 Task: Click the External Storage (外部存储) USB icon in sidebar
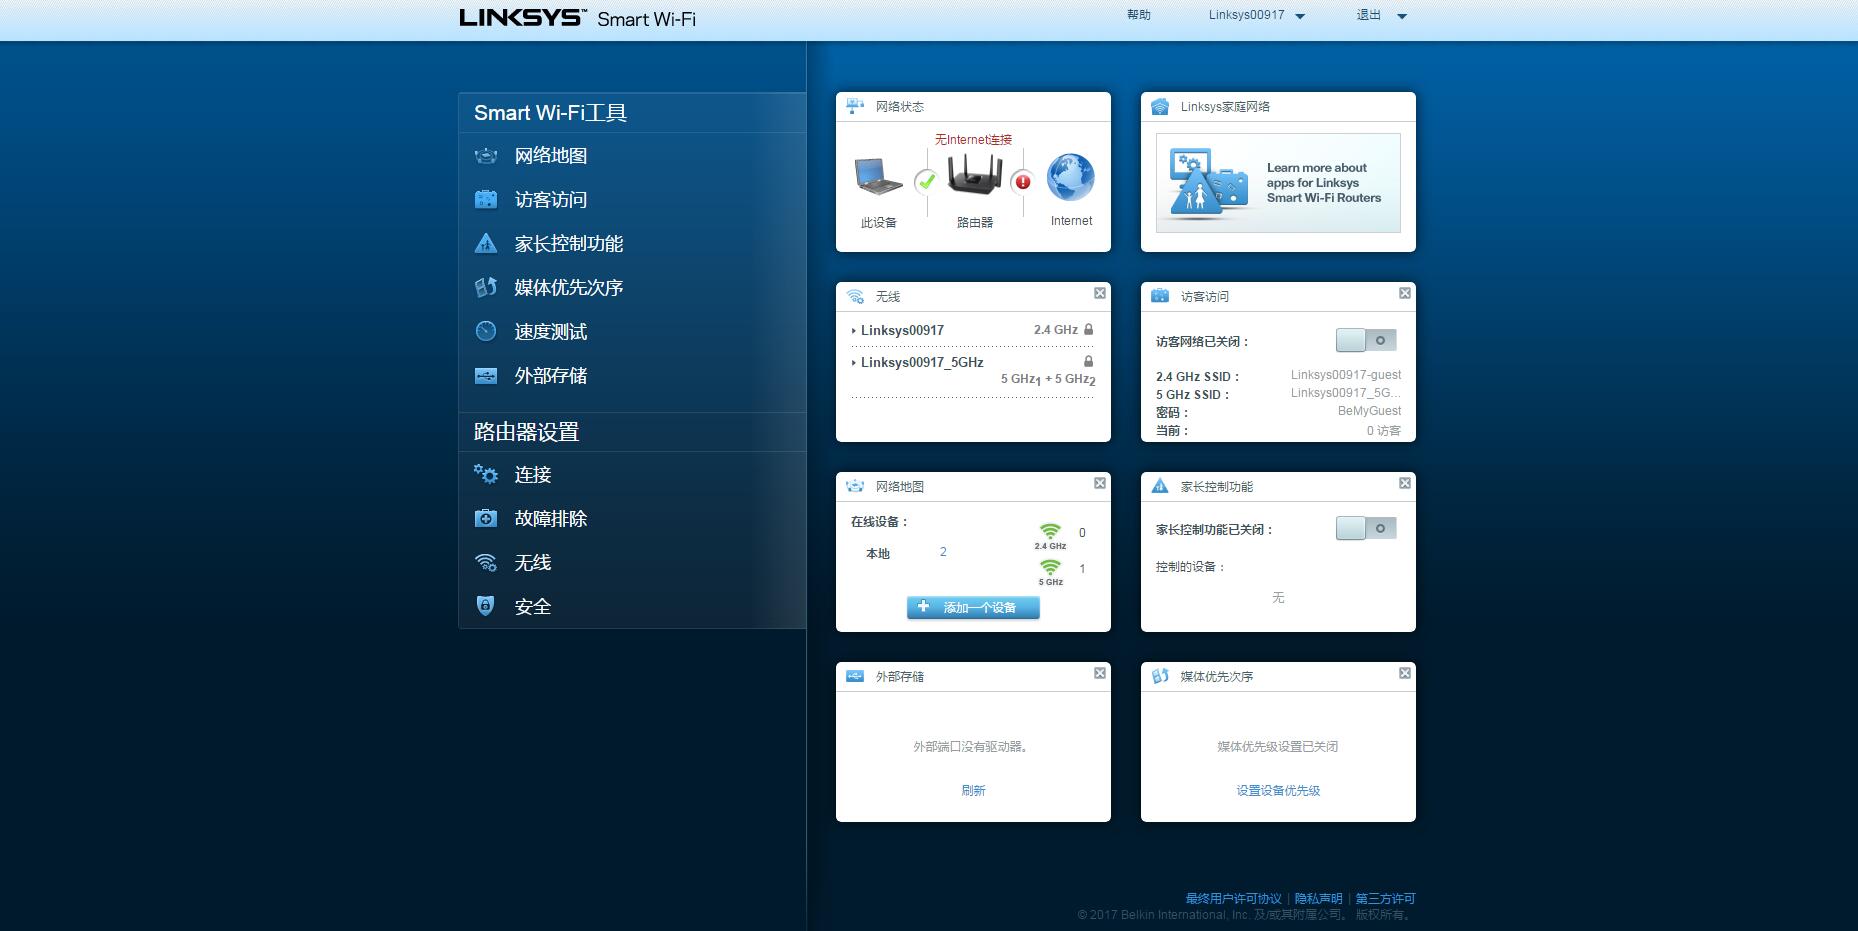pyautogui.click(x=486, y=376)
